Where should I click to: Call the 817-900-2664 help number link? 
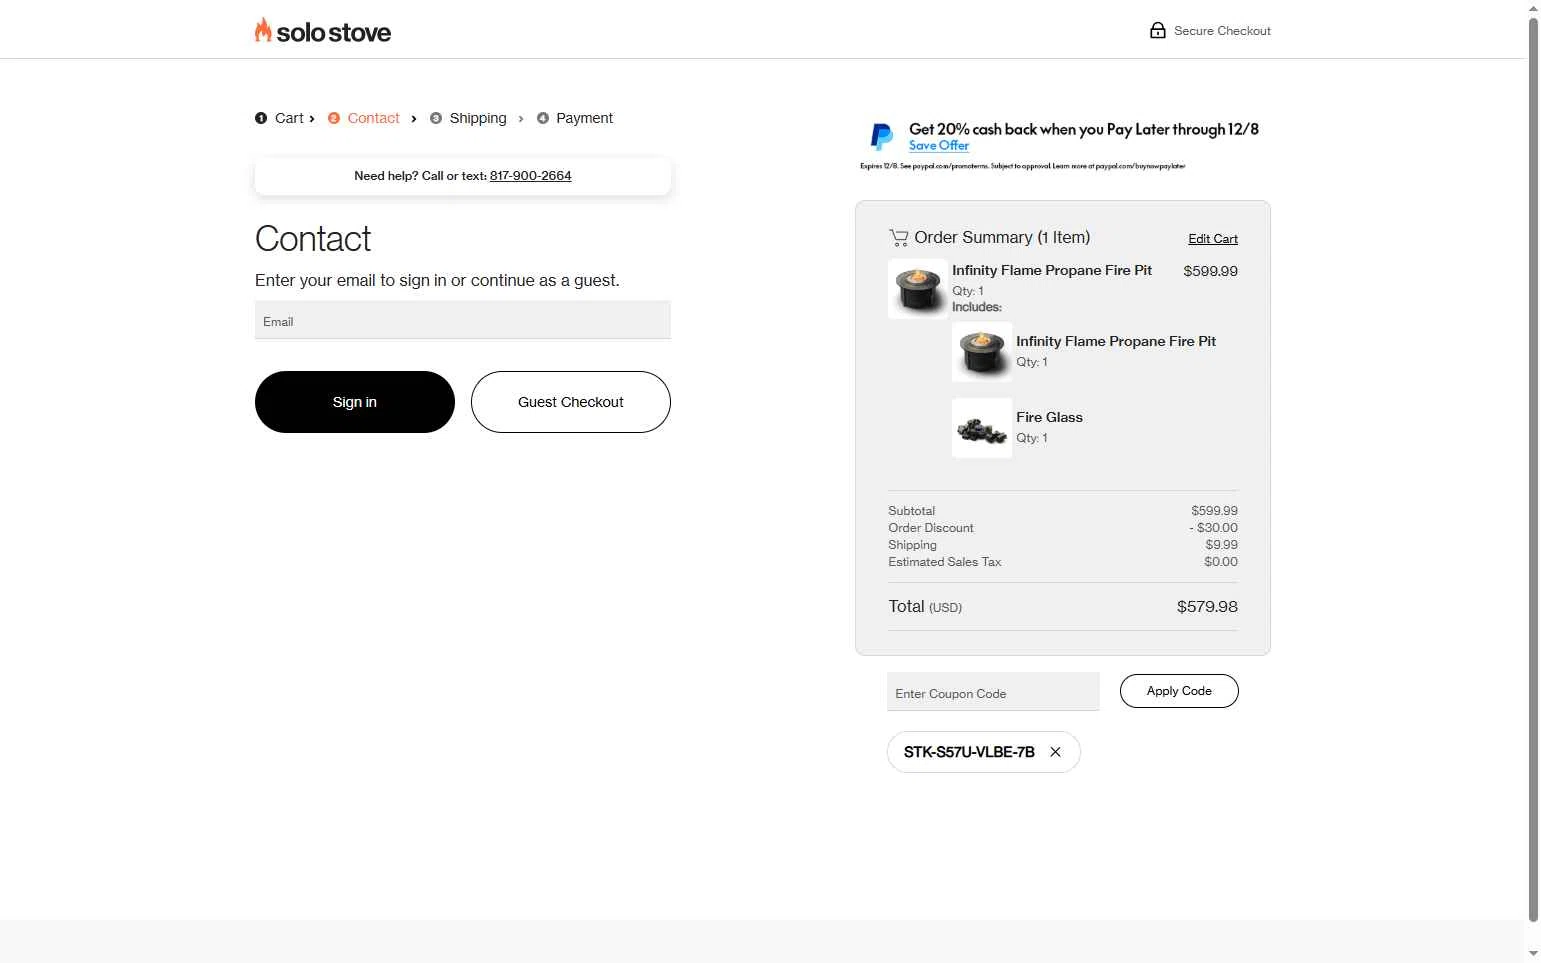(530, 176)
